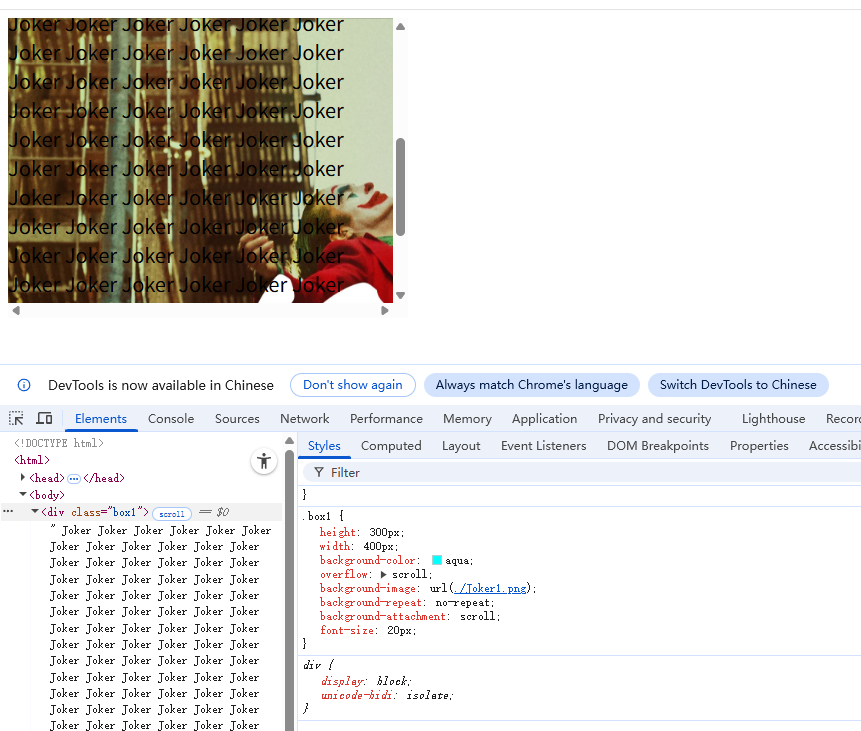The height and width of the screenshot is (731, 861).
Task: Click Always match Chrome's language
Action: click(532, 384)
